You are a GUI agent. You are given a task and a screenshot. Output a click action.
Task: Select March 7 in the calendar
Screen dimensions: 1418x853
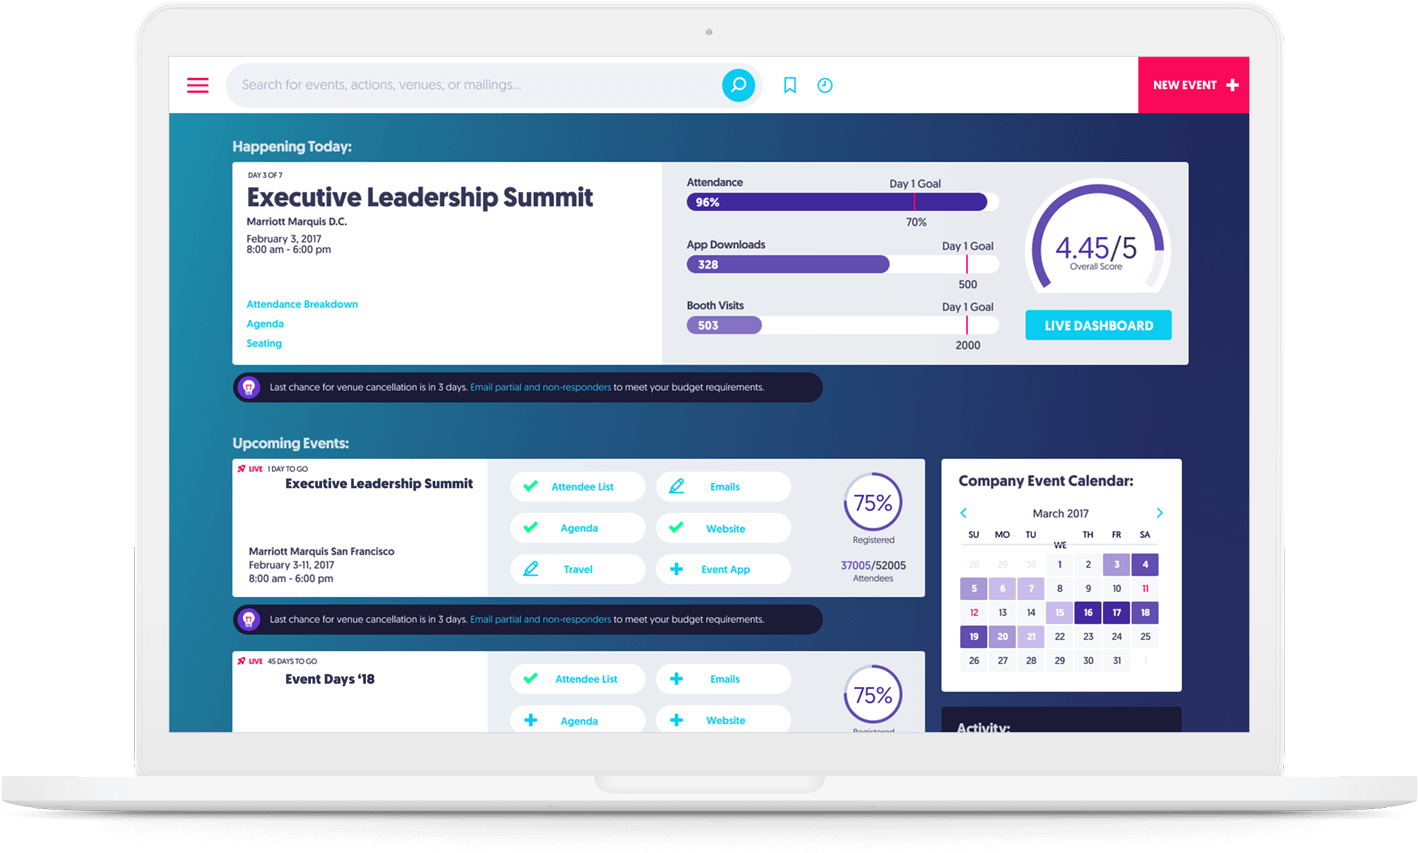pyautogui.click(x=1031, y=588)
